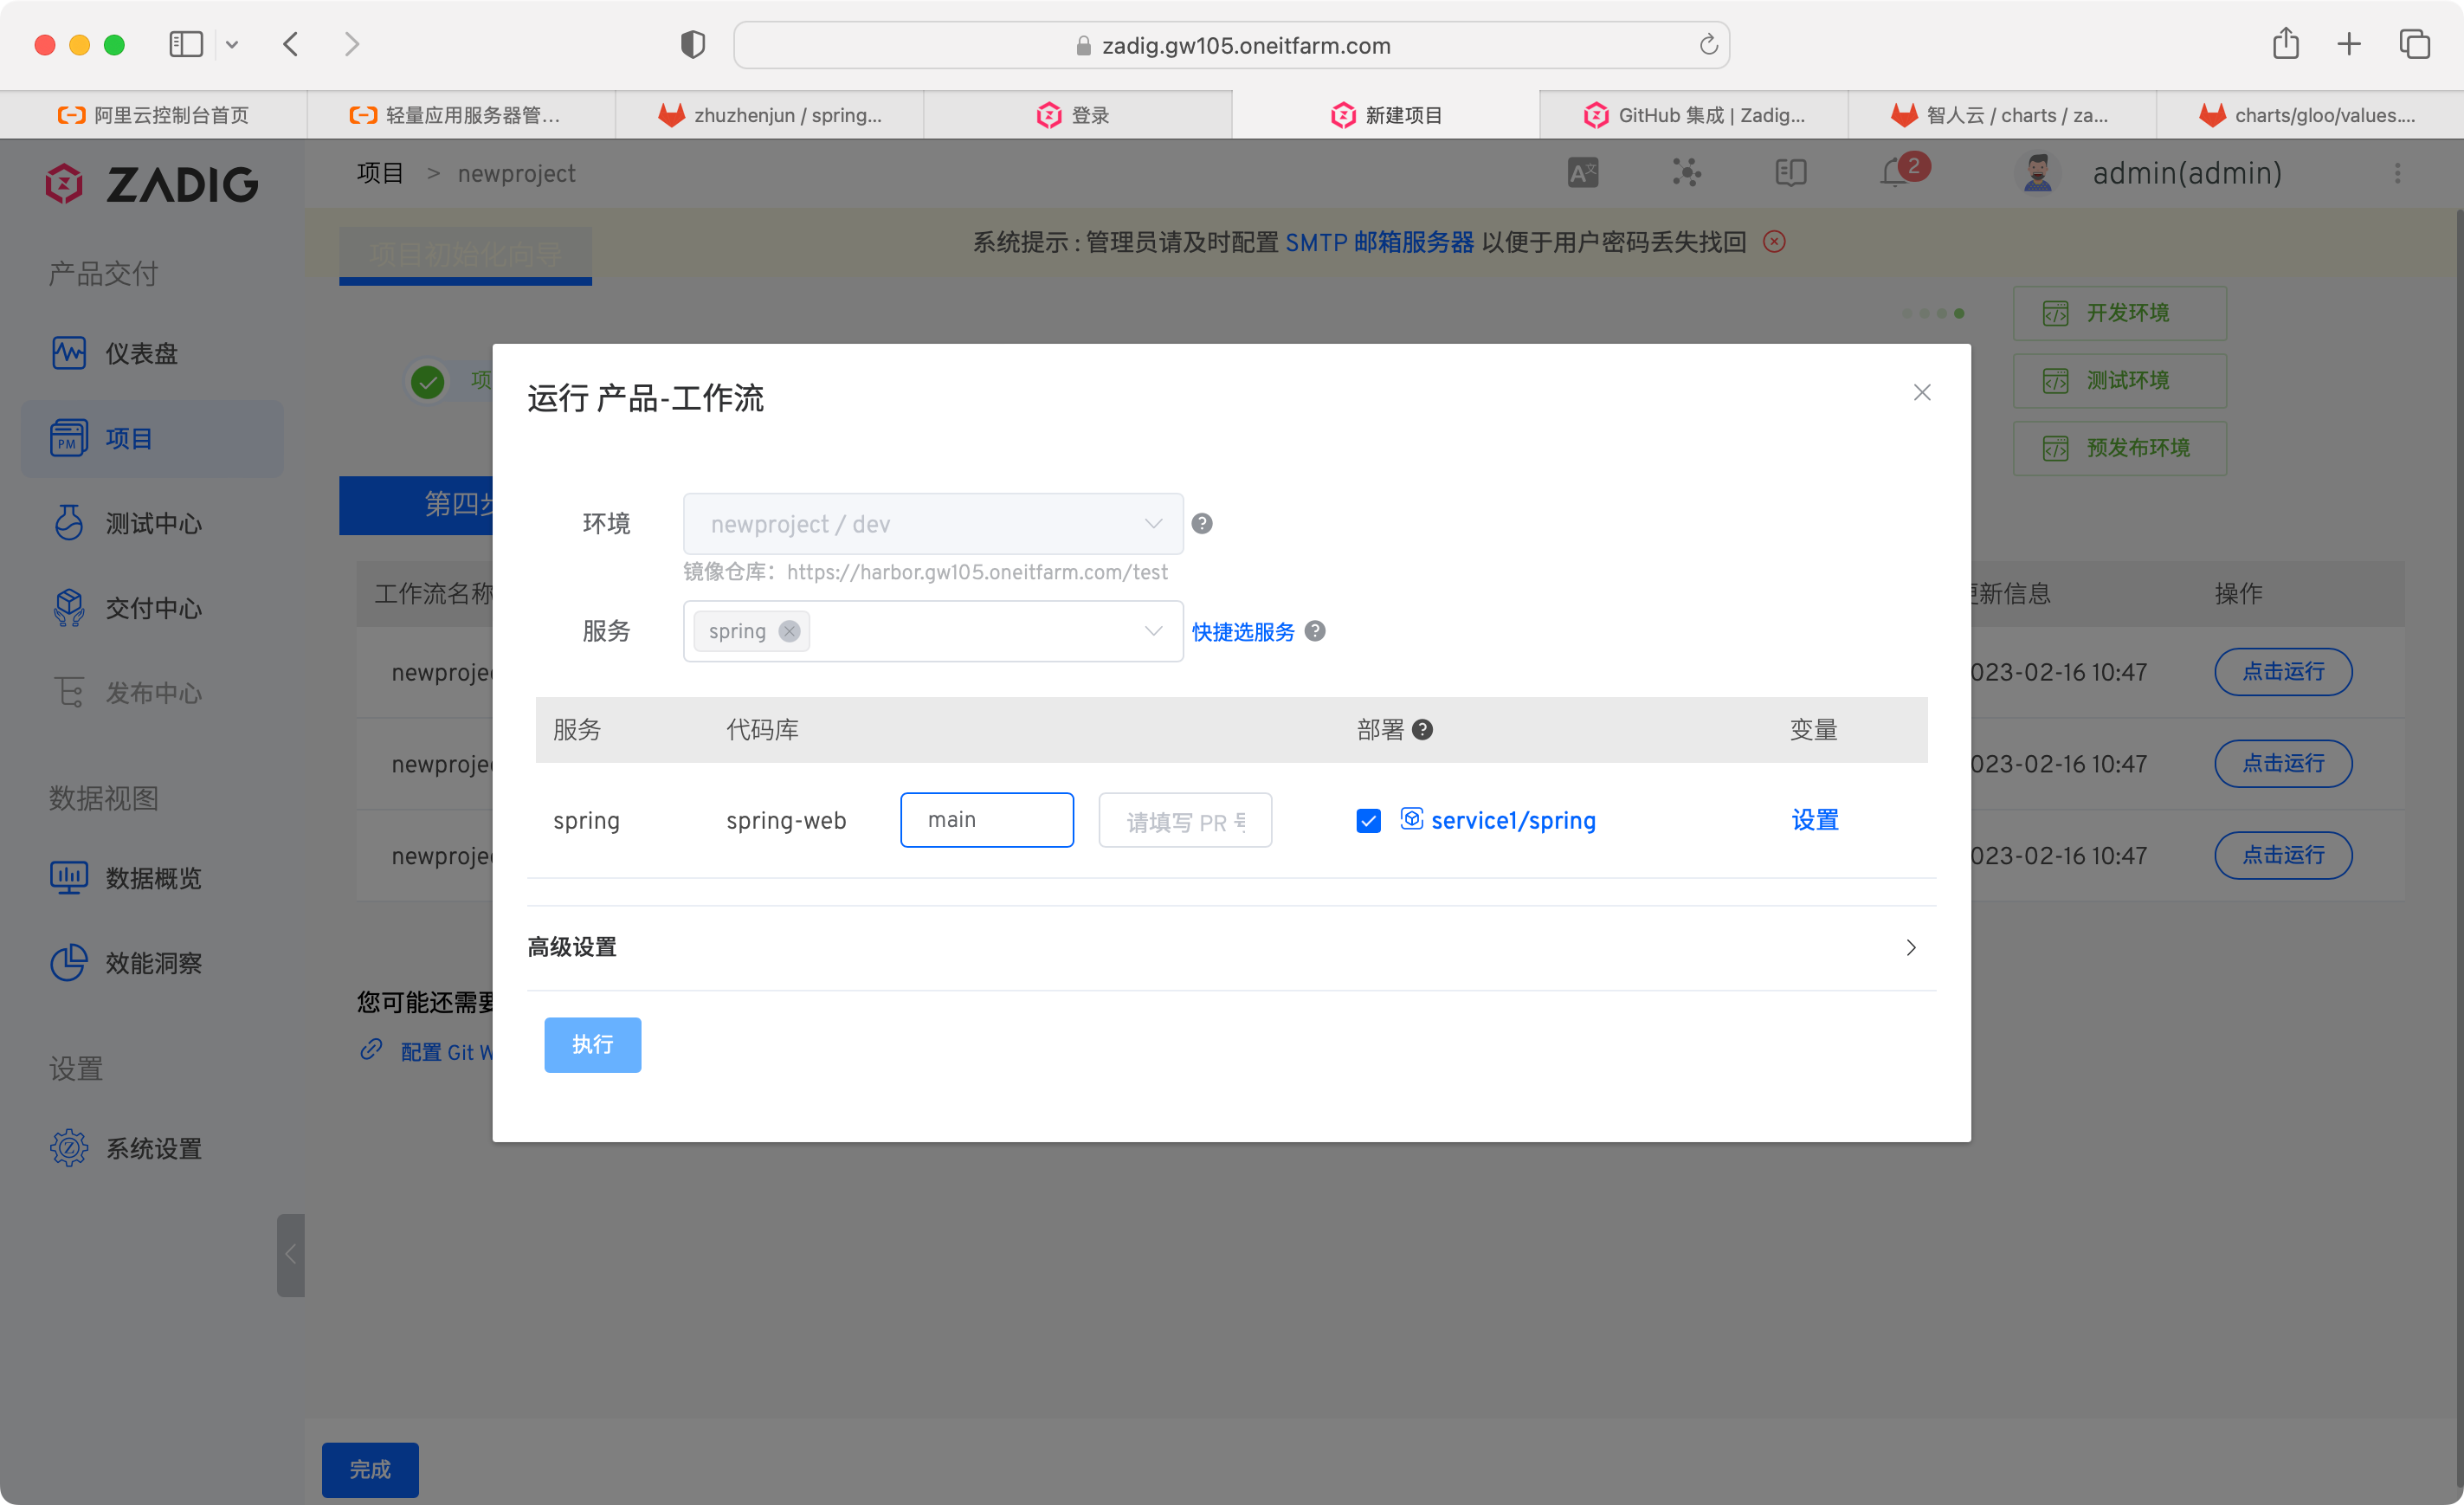This screenshot has width=2464, height=1505.
Task: Click the 项目 breadcrumb
Action: (x=380, y=173)
